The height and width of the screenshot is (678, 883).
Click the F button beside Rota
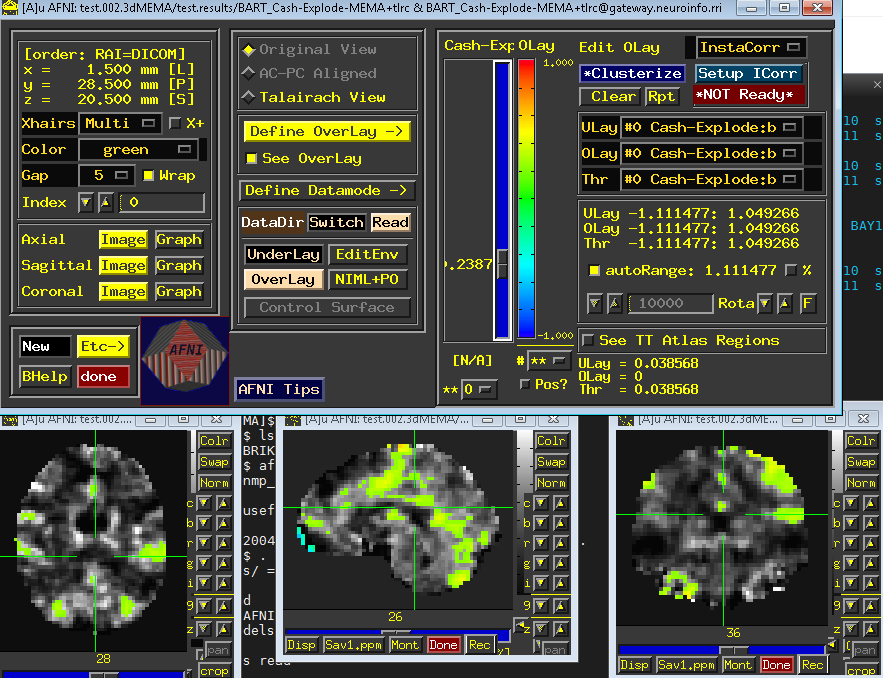[x=807, y=304]
